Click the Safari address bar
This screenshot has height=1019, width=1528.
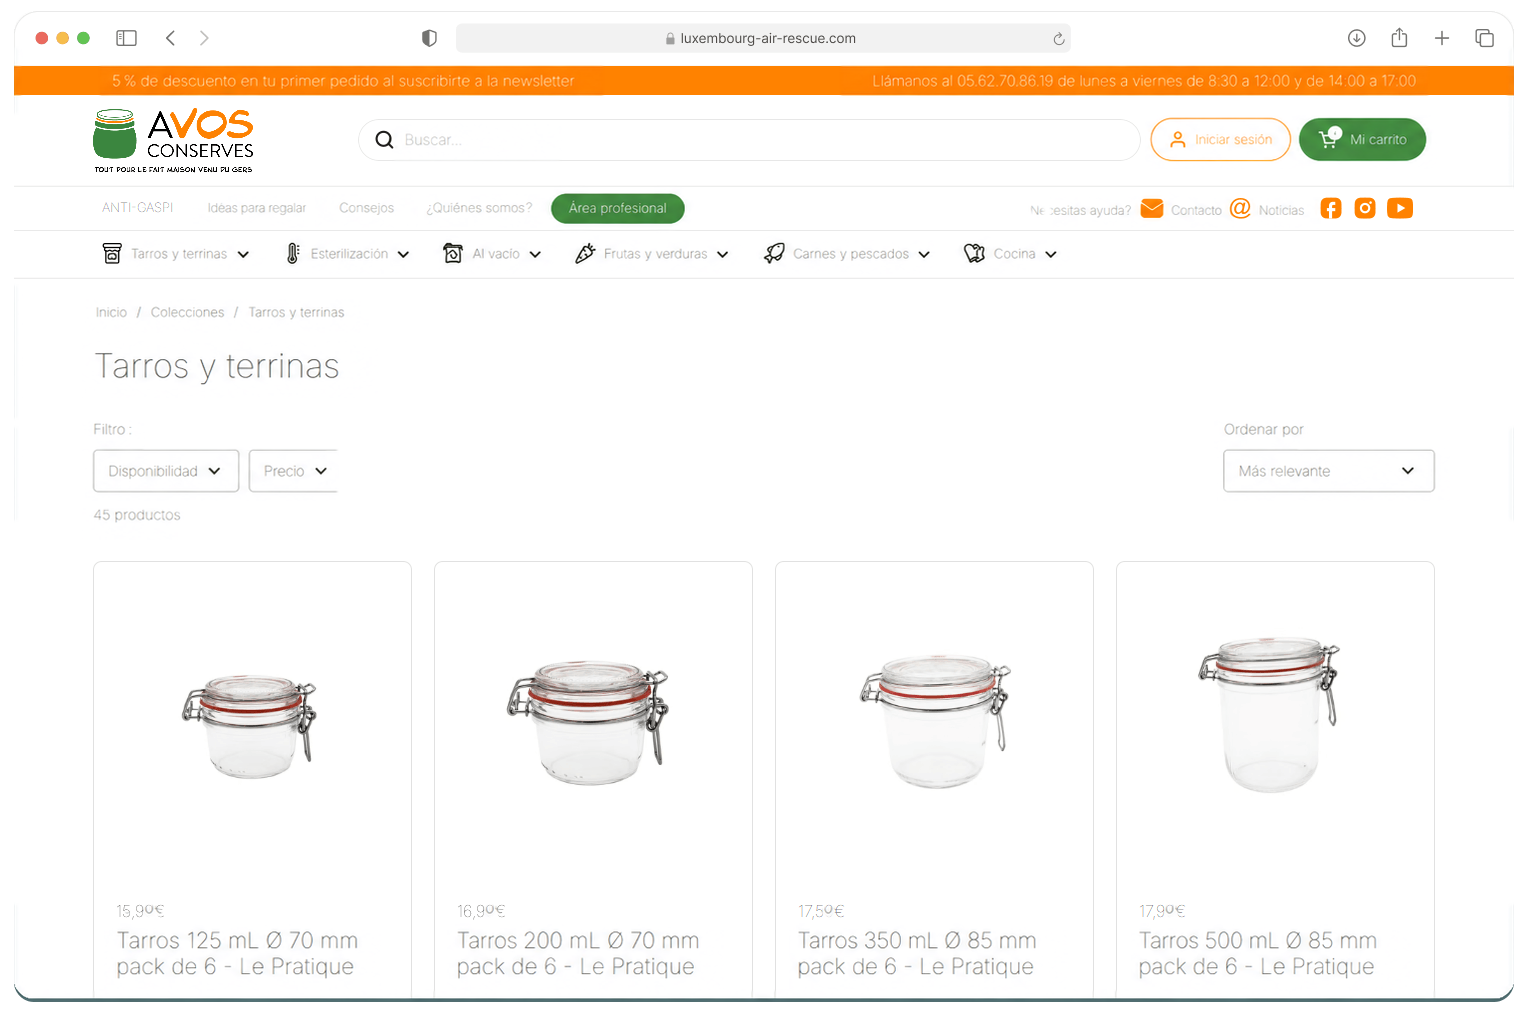763,38
